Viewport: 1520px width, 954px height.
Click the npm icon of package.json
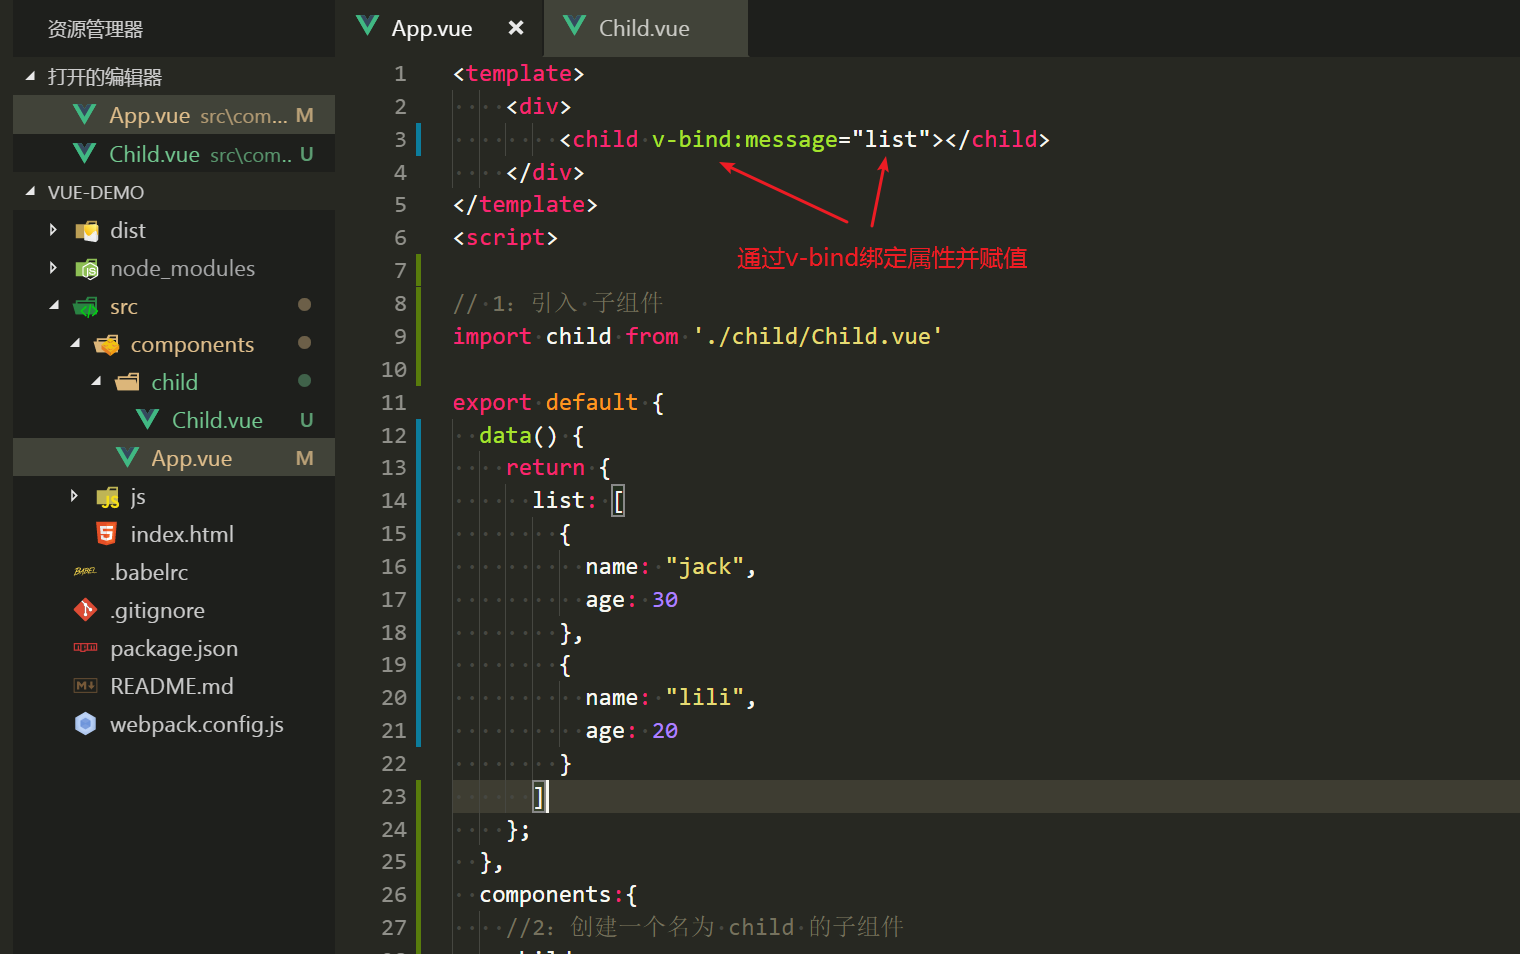coord(85,648)
